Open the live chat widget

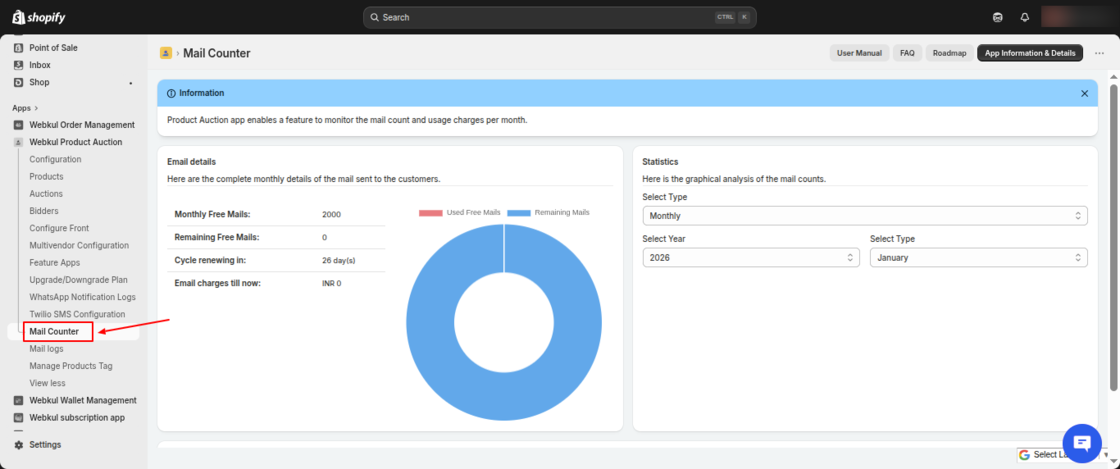(1083, 443)
